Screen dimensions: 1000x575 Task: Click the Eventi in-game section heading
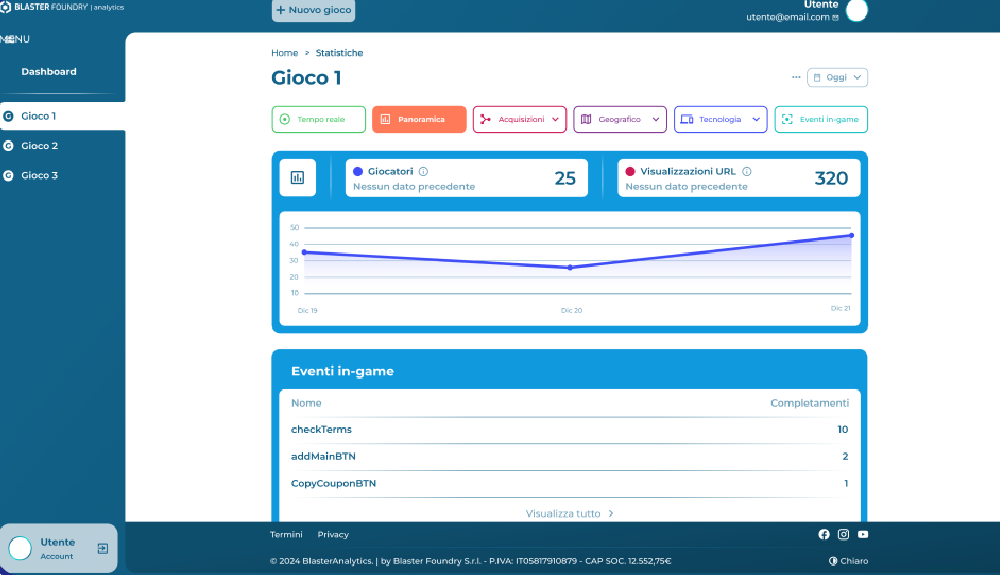click(342, 371)
